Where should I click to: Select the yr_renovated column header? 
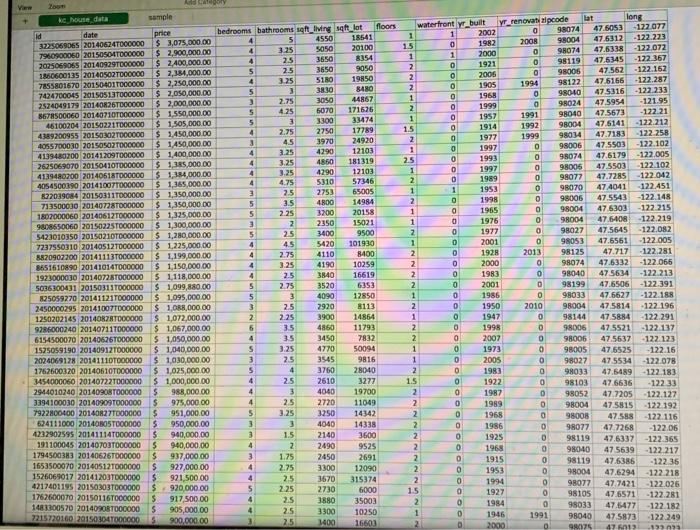pos(519,21)
